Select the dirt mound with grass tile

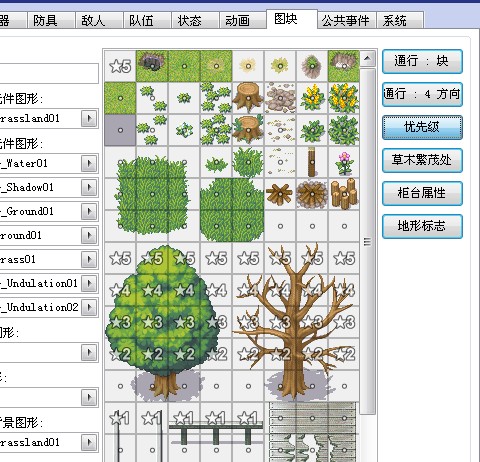pyautogui.click(x=312, y=66)
